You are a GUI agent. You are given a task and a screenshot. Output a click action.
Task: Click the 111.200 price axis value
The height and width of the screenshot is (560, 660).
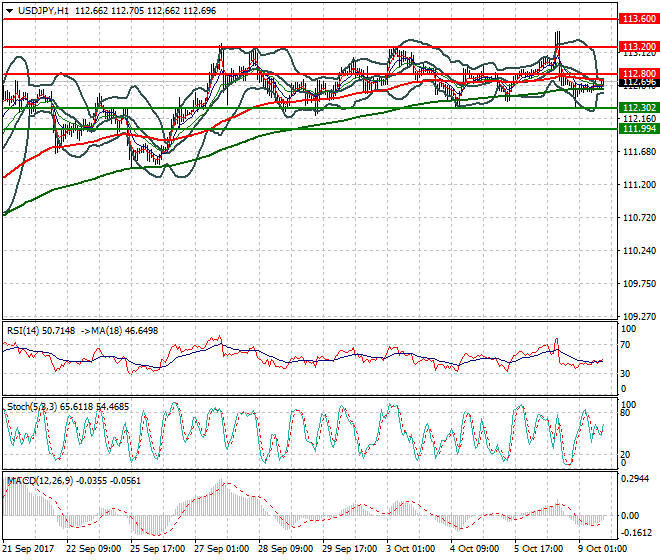click(639, 184)
